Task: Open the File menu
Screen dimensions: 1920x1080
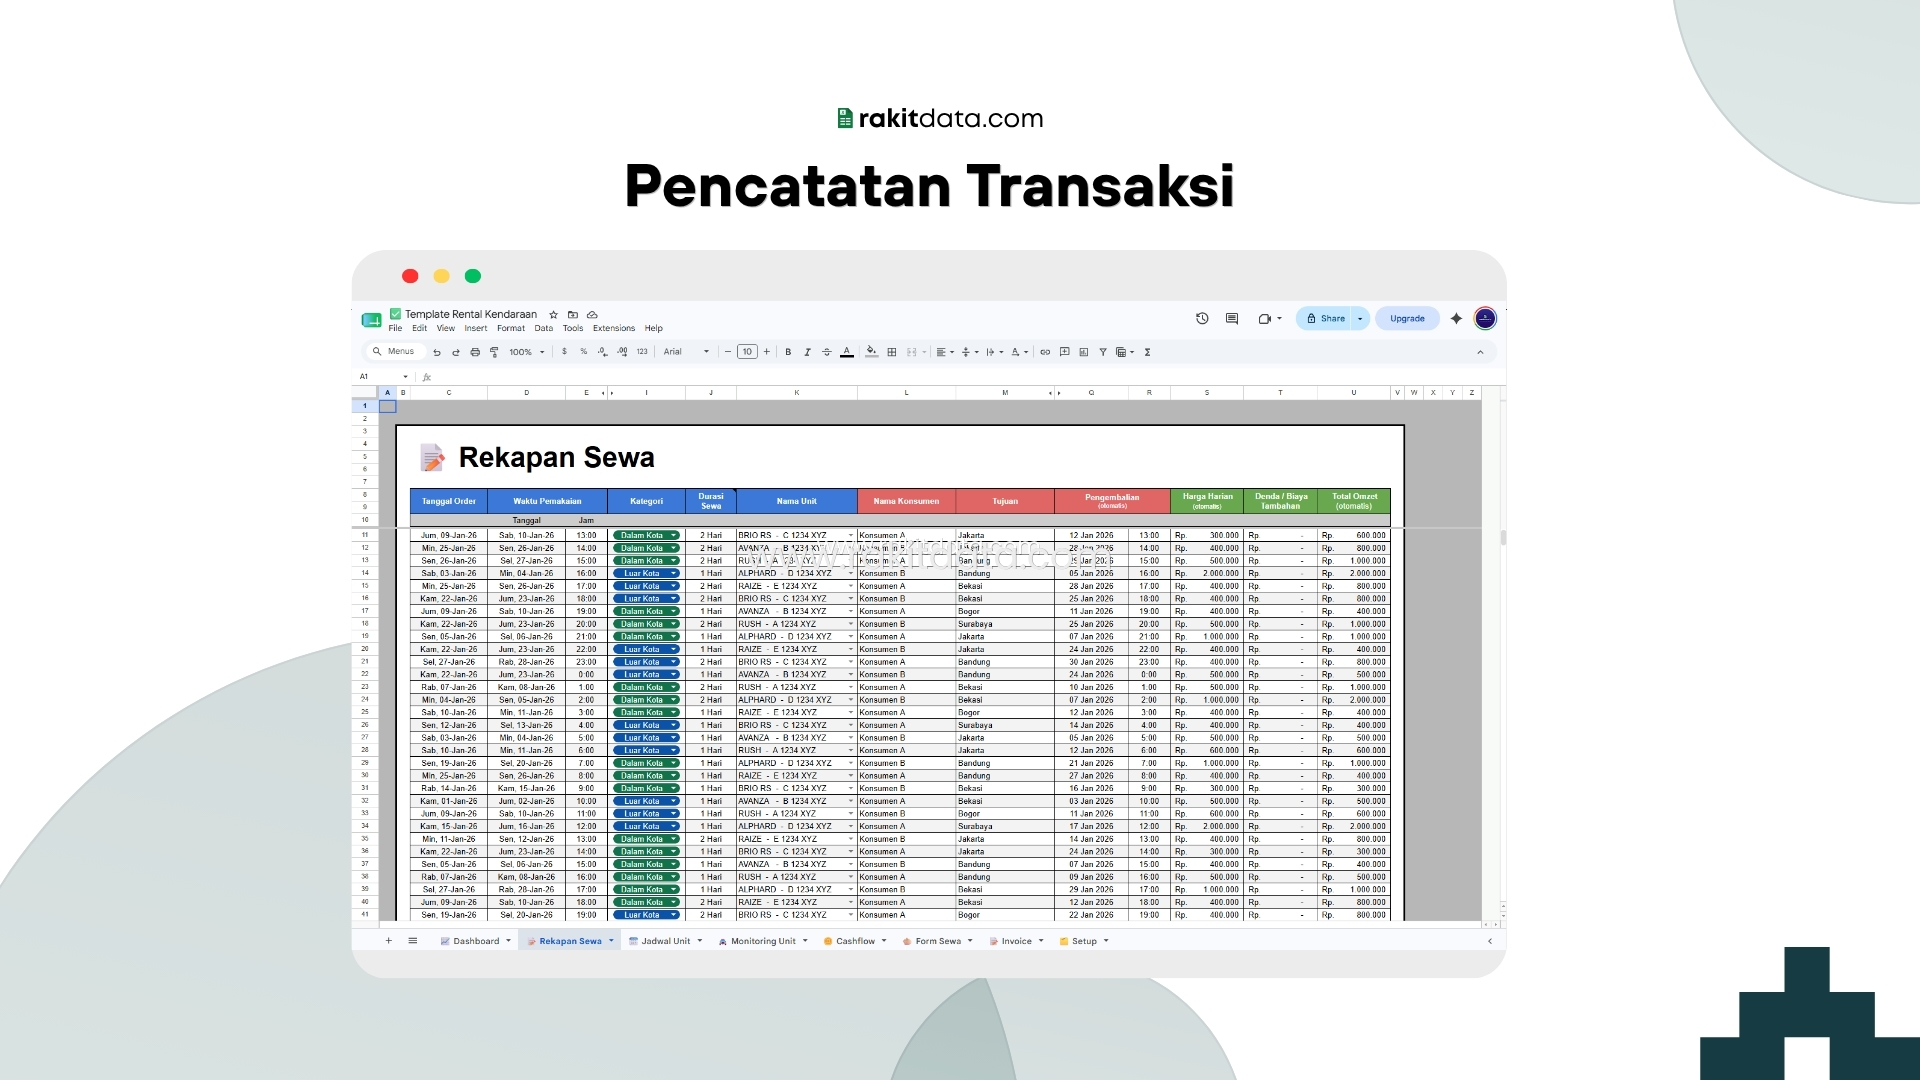Action: point(395,329)
